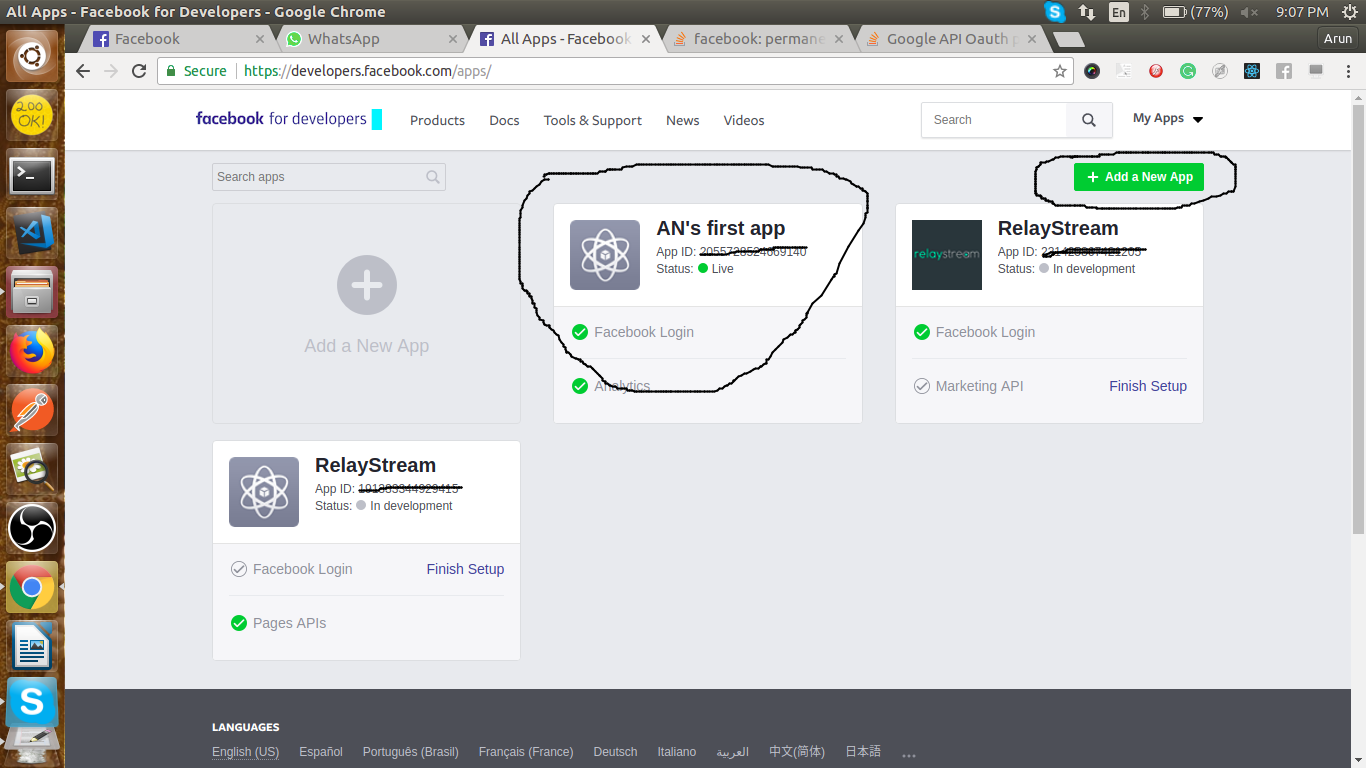Viewport: 1366px width, 768px height.
Task: Open the Skype tray indicator
Action: coord(1055,12)
